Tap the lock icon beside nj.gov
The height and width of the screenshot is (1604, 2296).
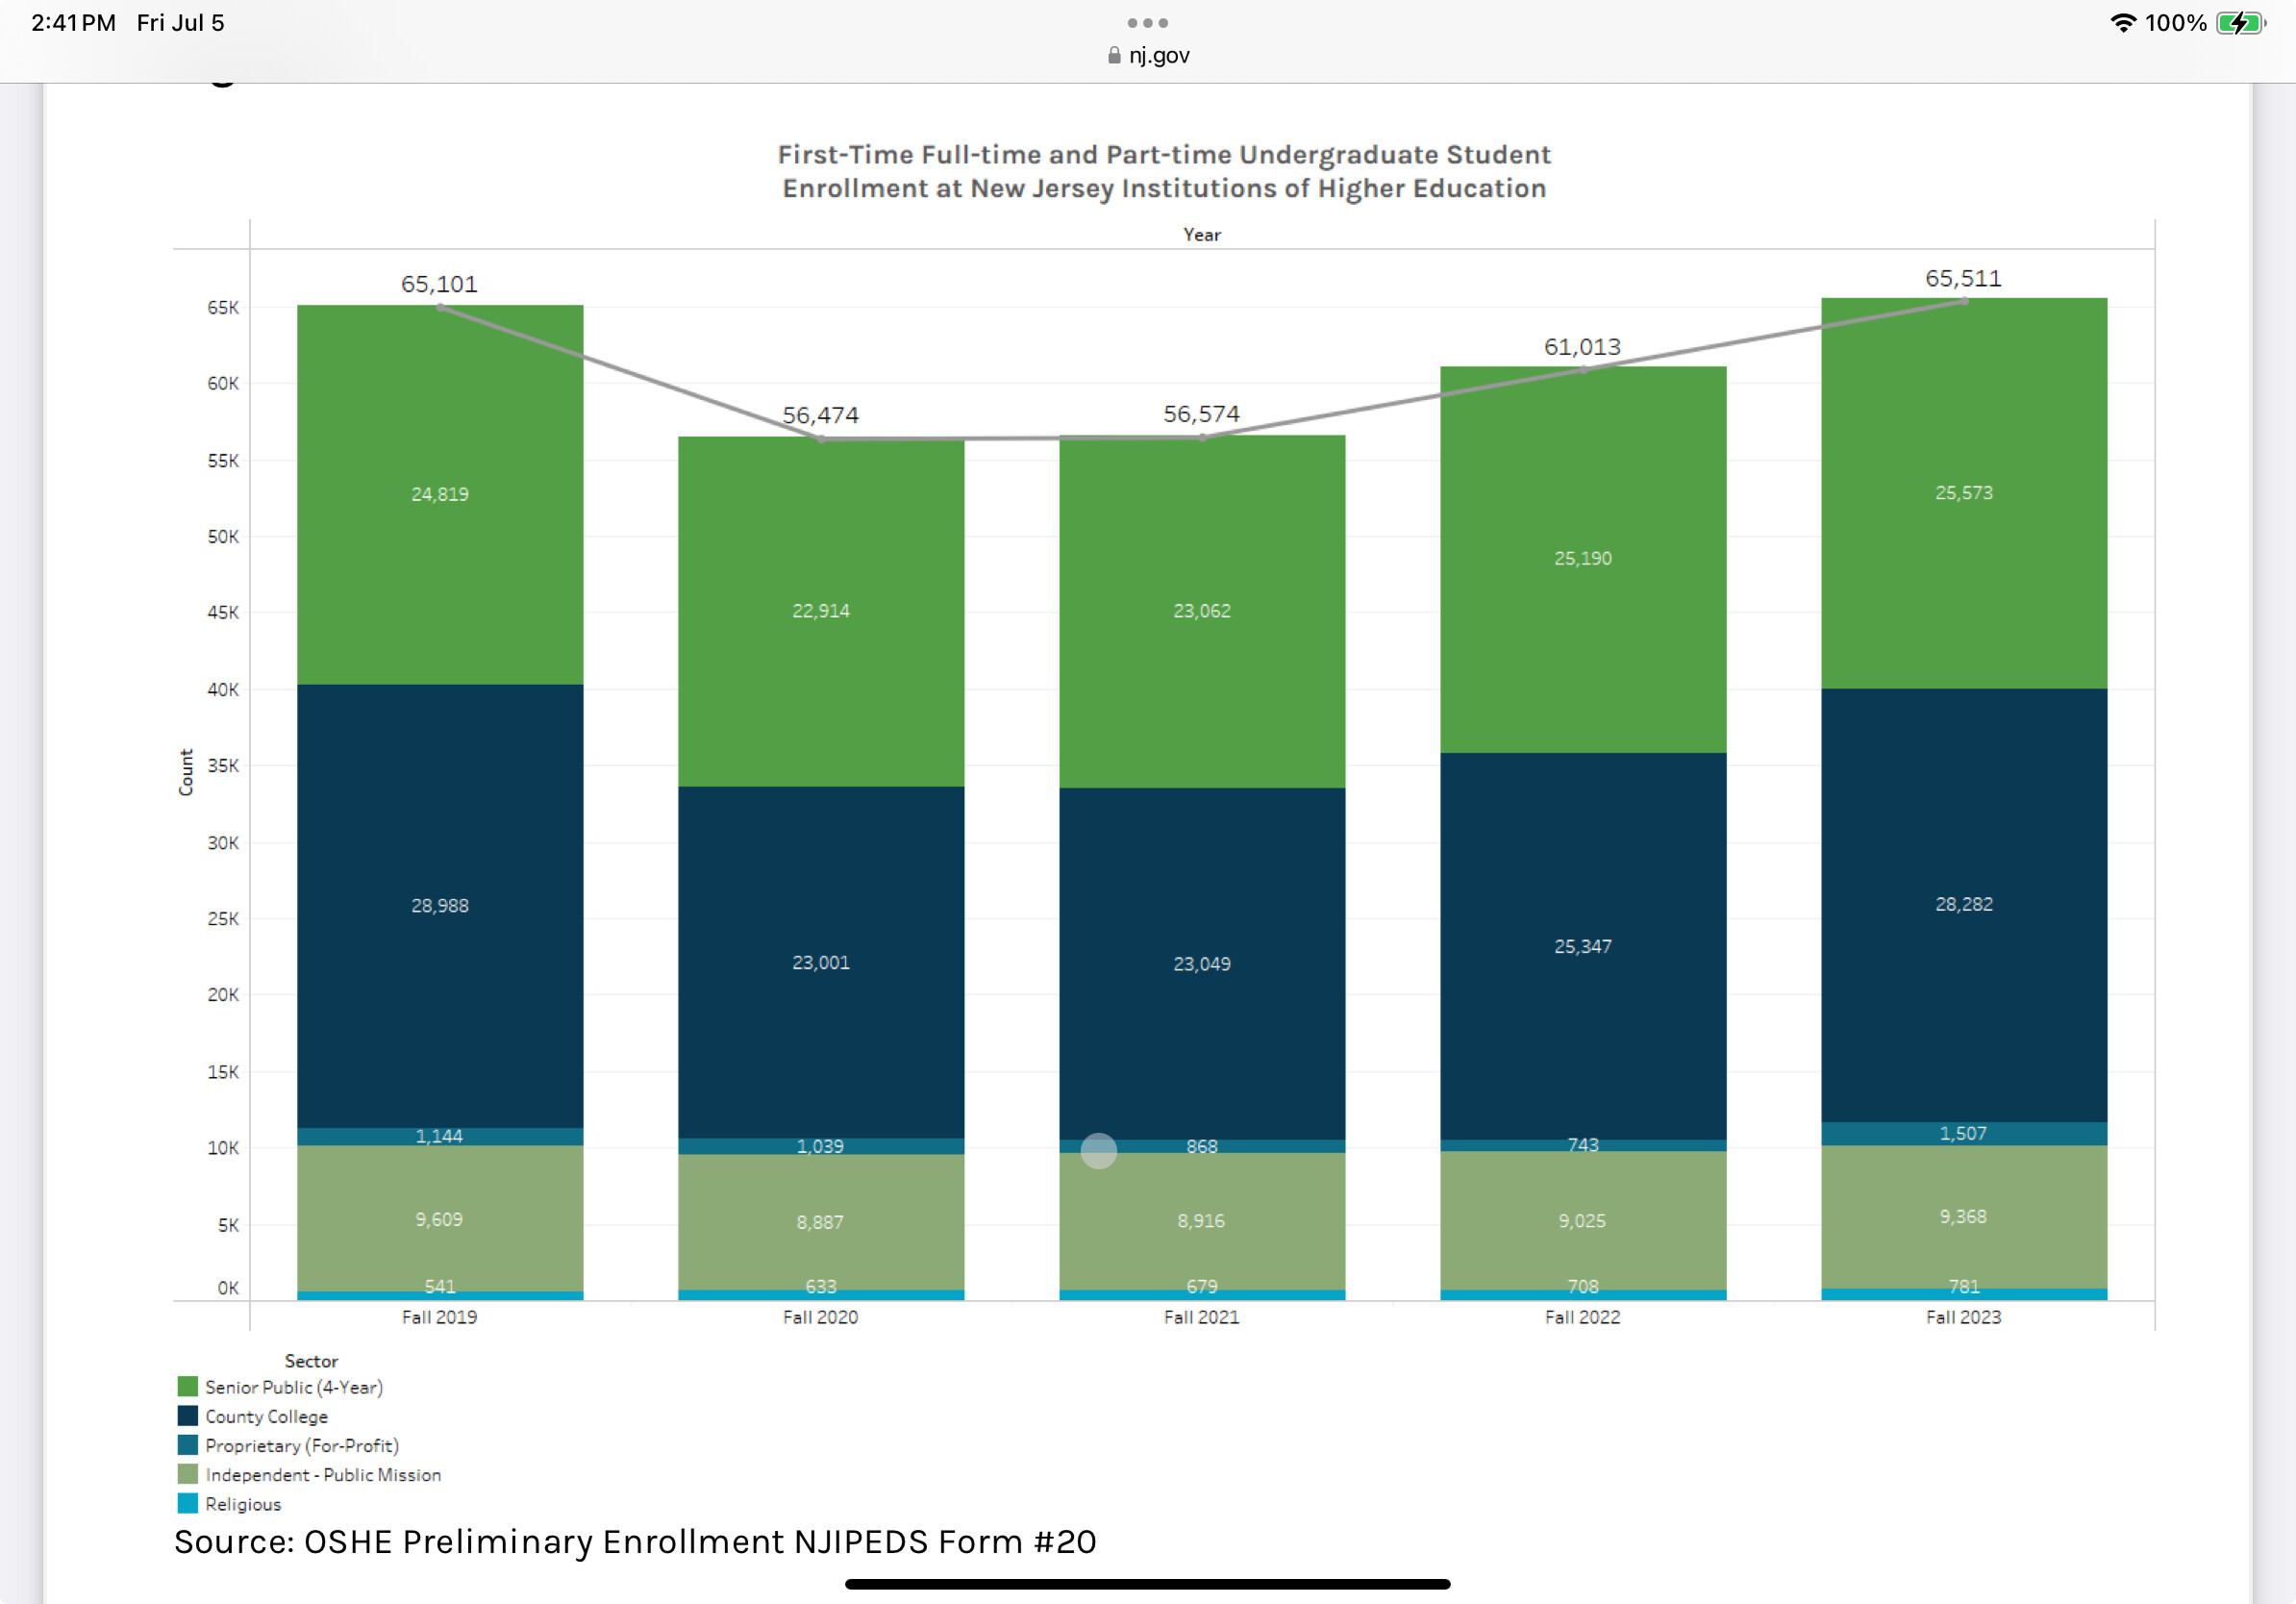(x=1114, y=56)
